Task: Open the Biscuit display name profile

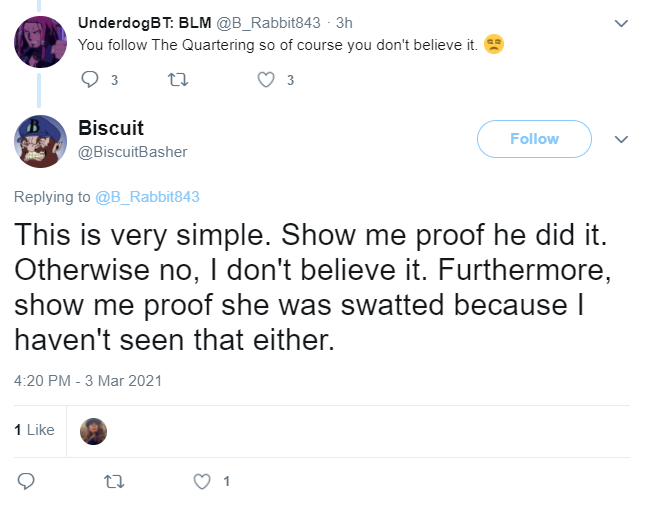Action: (x=111, y=128)
